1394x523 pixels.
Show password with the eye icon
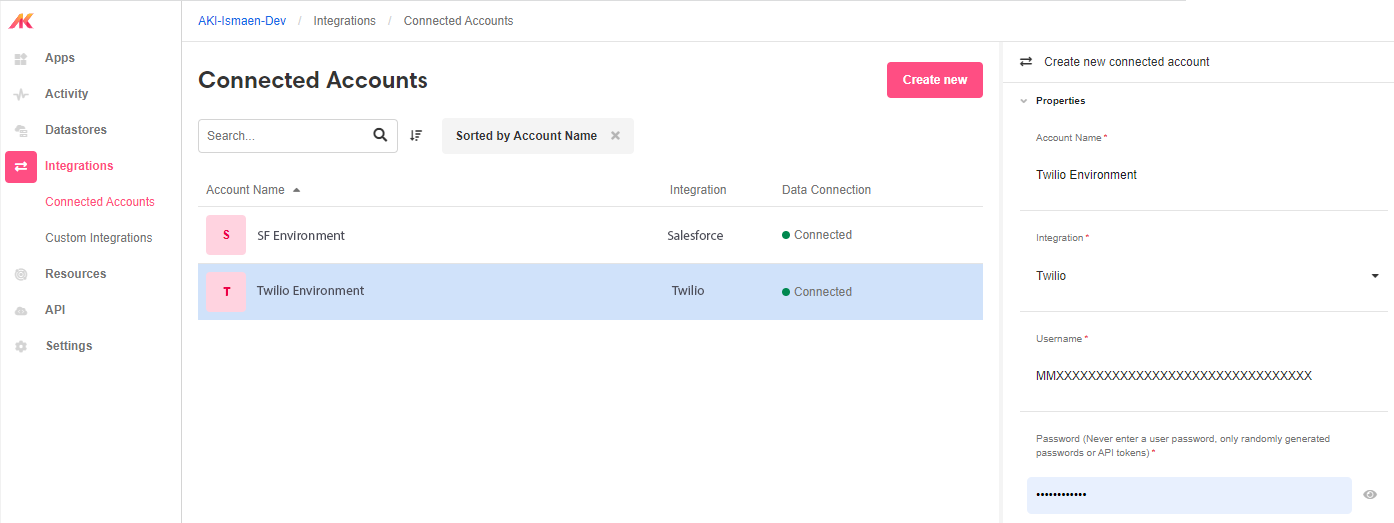1370,494
